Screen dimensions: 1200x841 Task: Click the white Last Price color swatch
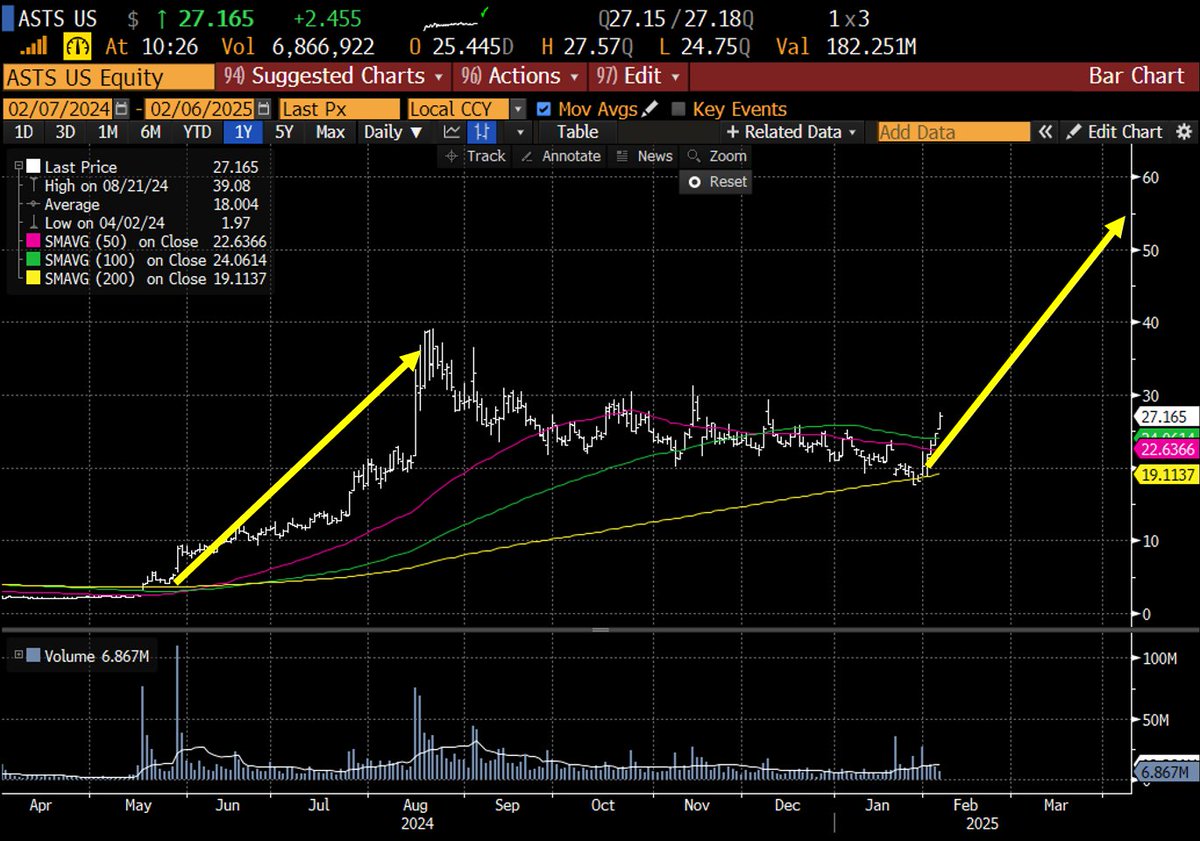[x=35, y=167]
